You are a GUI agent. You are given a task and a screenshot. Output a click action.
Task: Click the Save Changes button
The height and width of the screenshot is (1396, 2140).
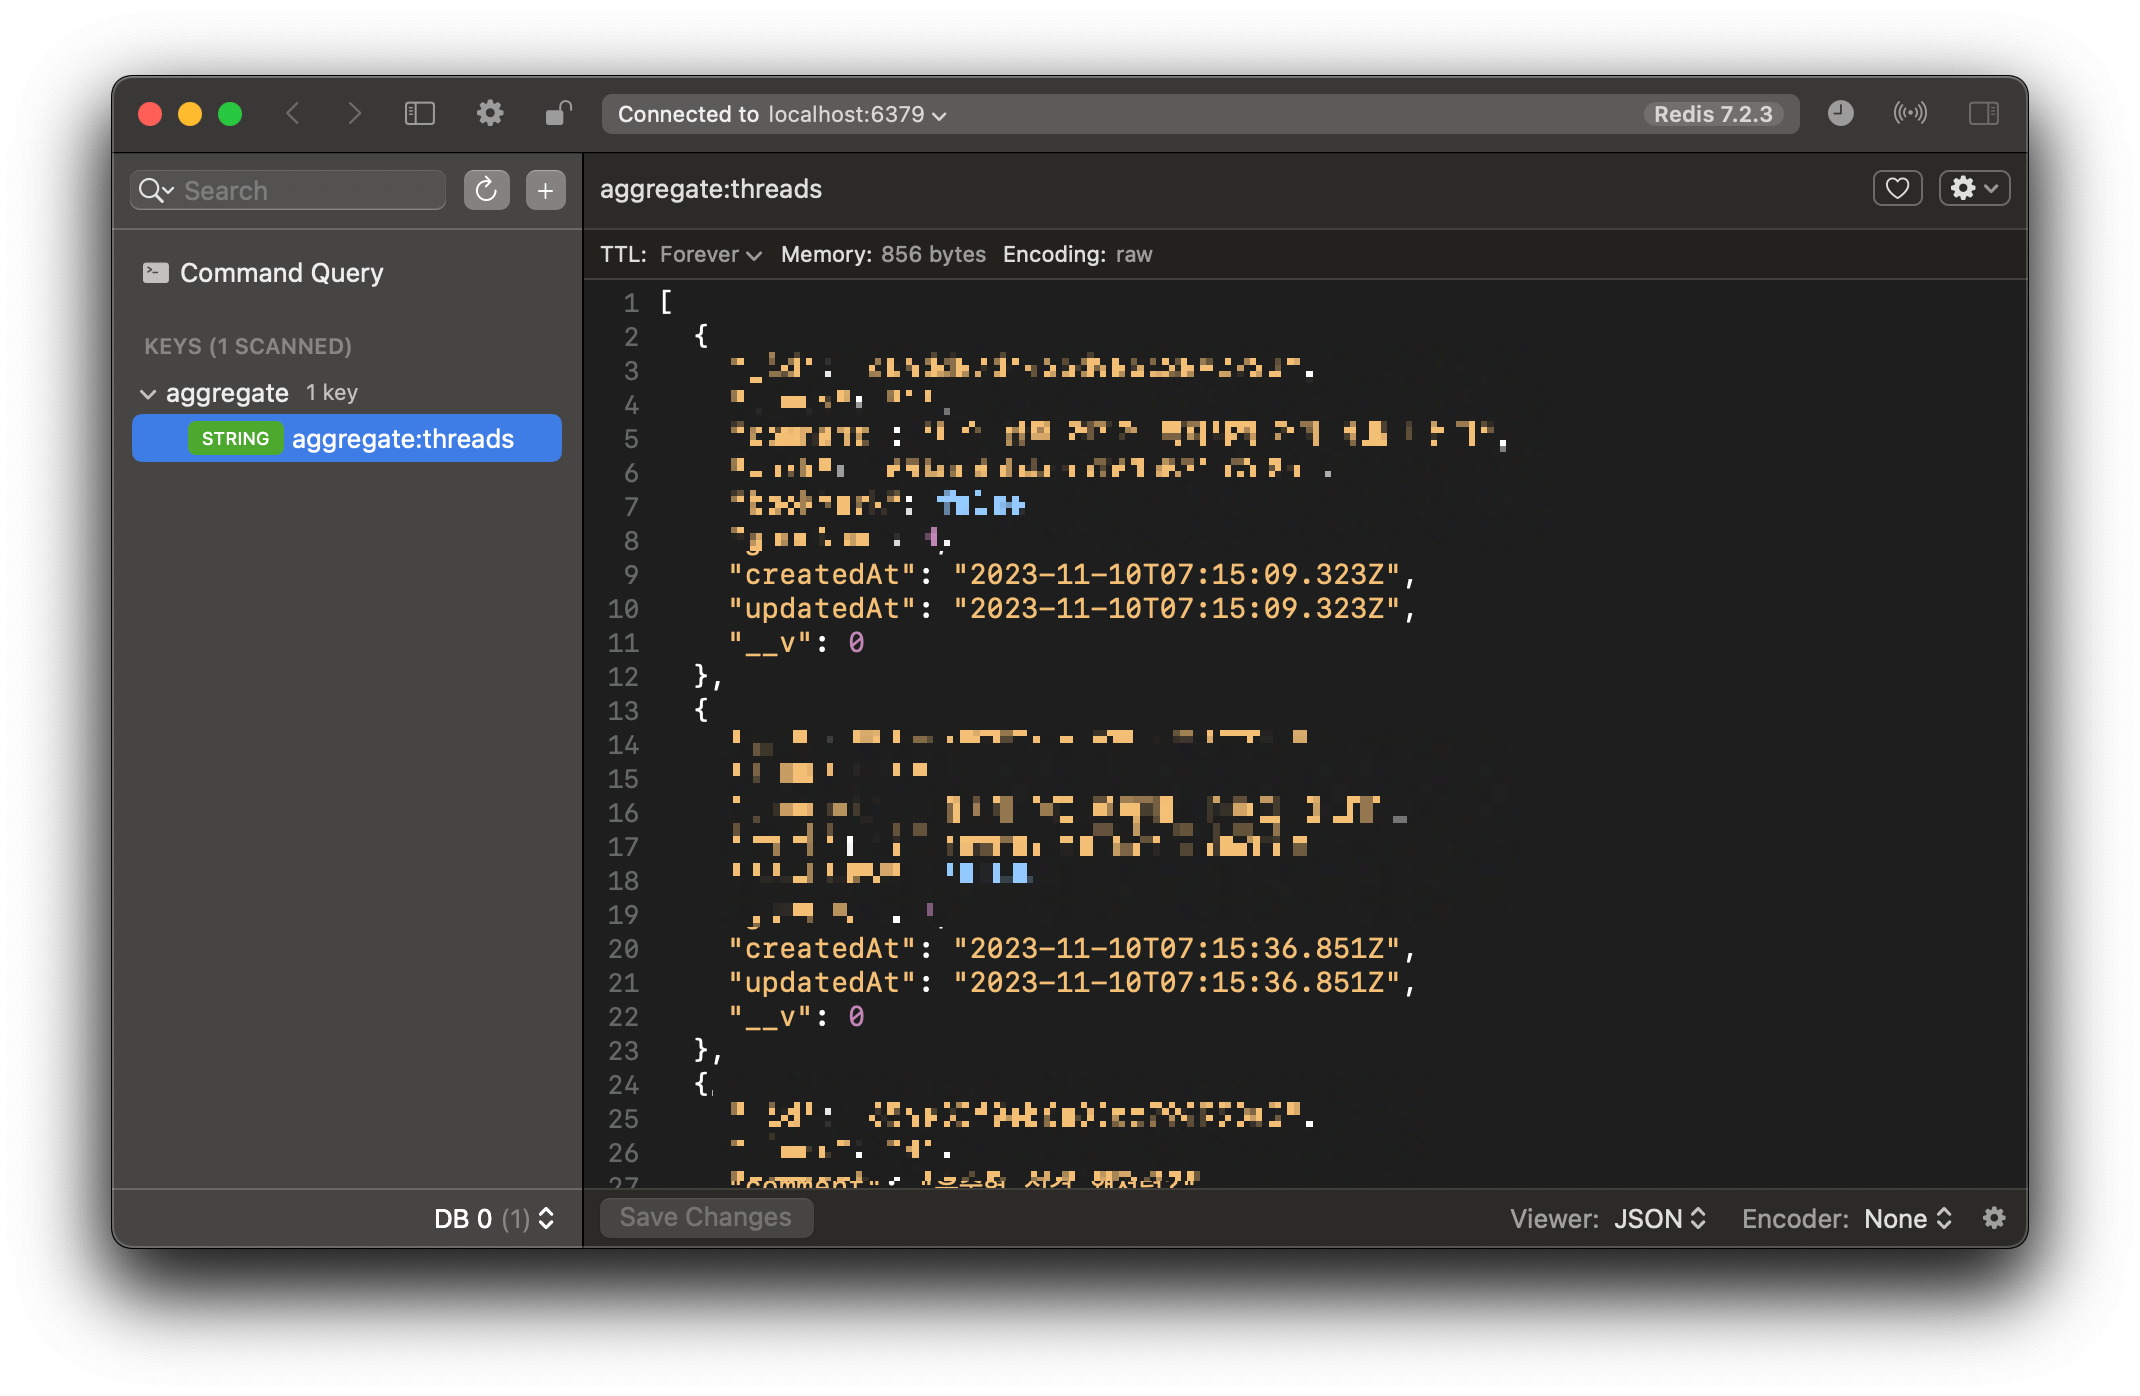coord(706,1217)
